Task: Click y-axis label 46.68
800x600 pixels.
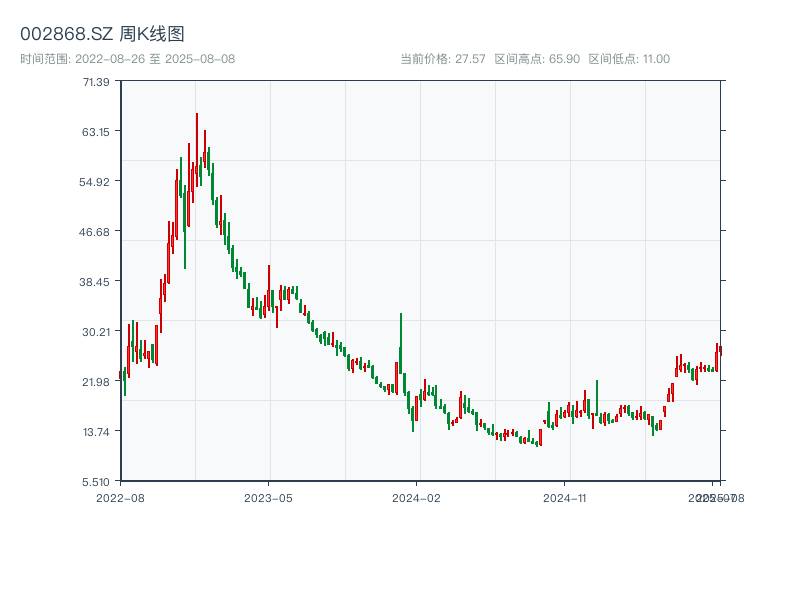Action: (x=94, y=232)
